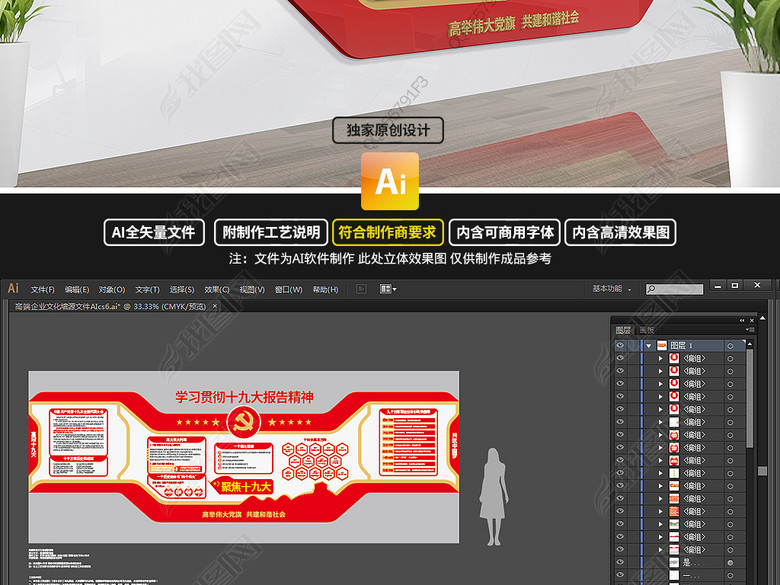Viewport: 780px width, 585px height.
Task: Click the 符合制作商要求 highlighted label
Action: click(x=388, y=232)
